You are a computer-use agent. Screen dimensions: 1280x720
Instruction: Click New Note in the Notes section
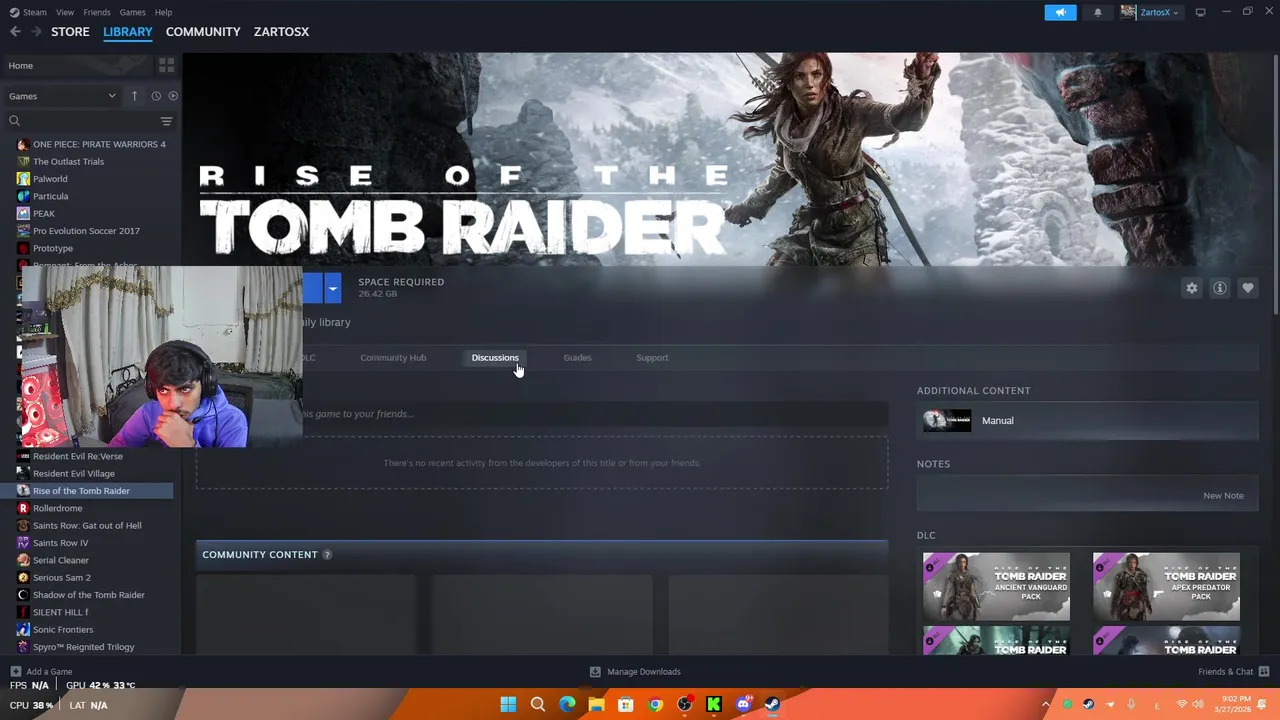[1223, 495]
